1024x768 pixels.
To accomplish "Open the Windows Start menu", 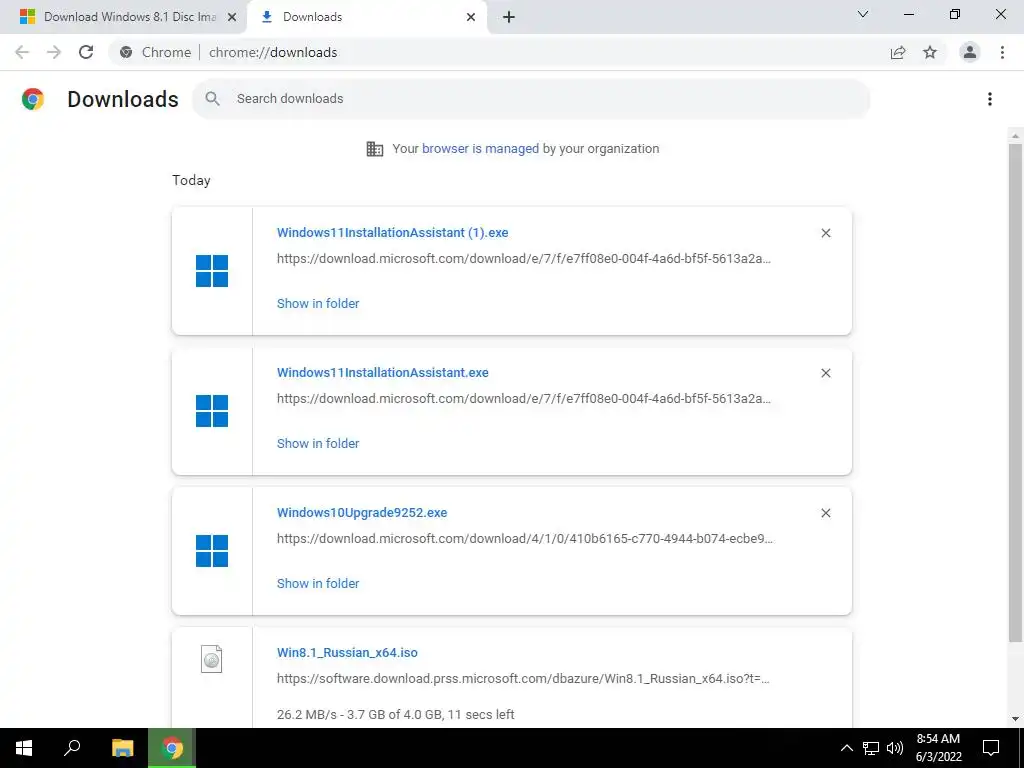I will point(24,748).
